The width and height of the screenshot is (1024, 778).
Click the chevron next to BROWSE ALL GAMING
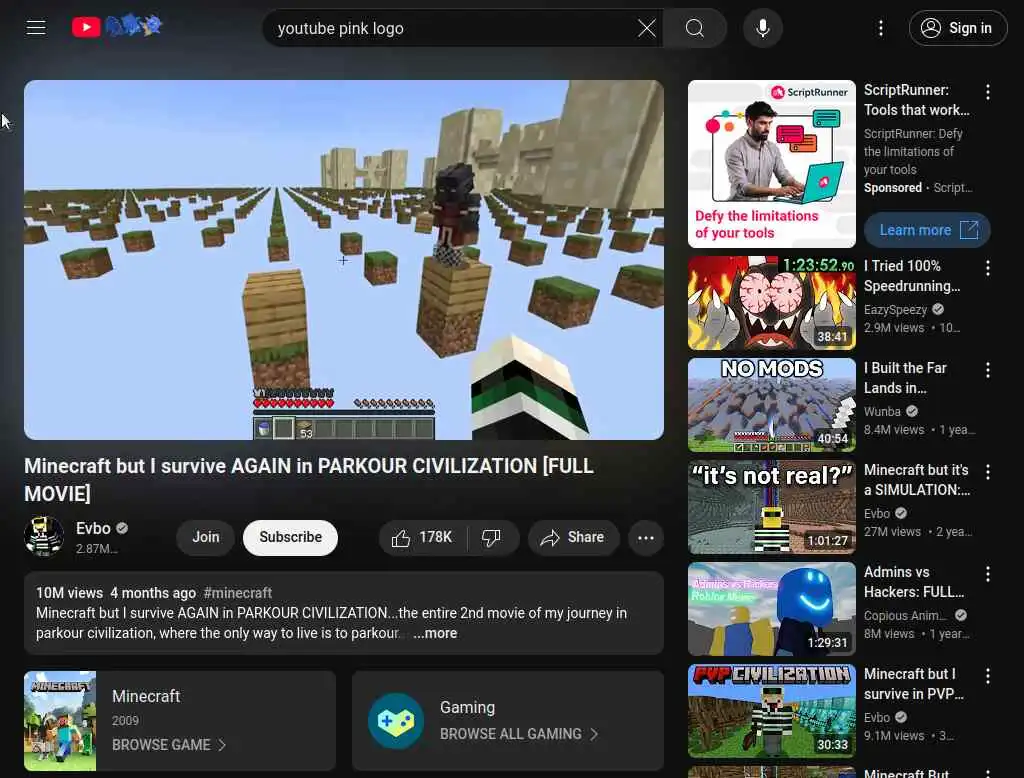click(x=594, y=734)
